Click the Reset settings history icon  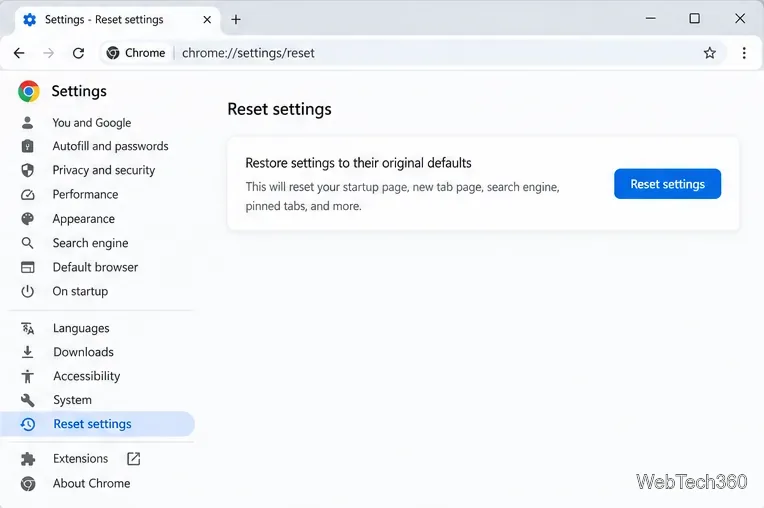[27, 424]
